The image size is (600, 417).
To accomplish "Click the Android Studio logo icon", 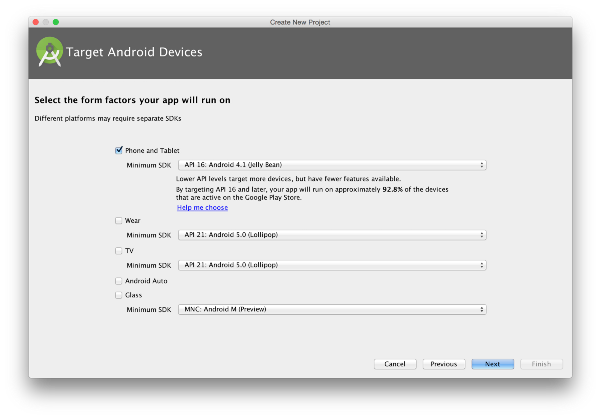I will [49, 52].
